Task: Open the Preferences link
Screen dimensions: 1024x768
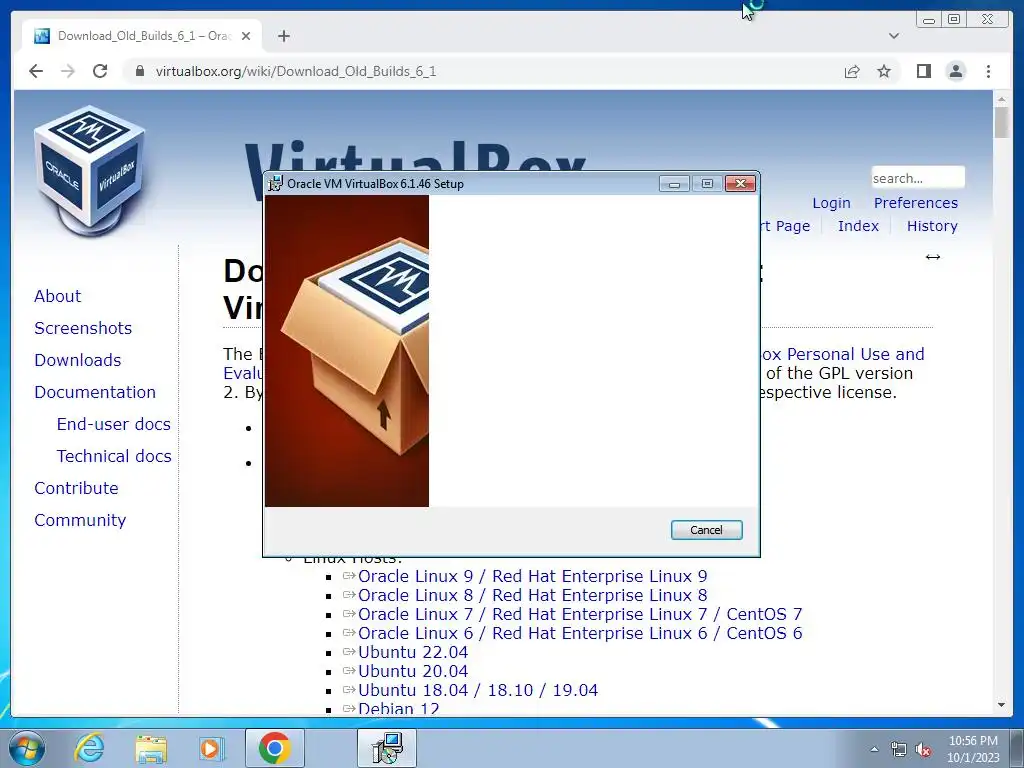Action: point(916,203)
